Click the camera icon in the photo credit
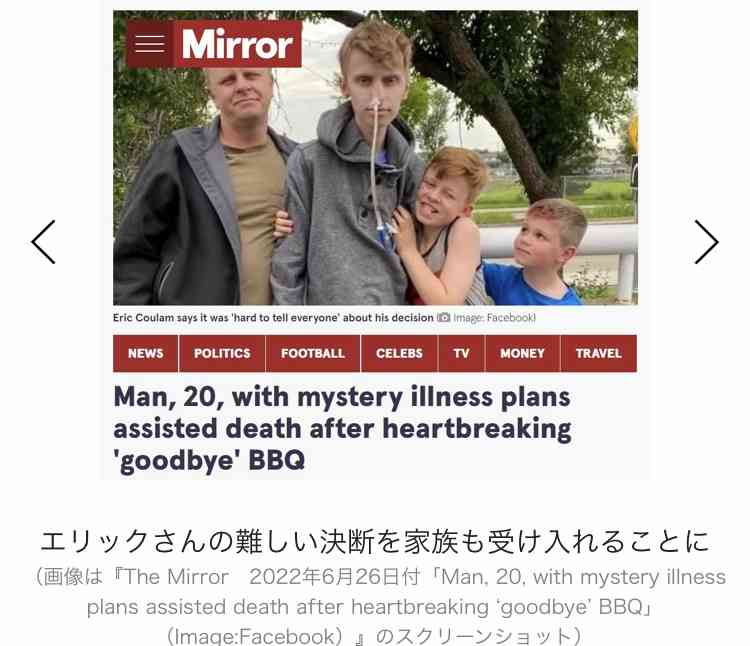The width and height of the screenshot is (750, 646). tap(444, 318)
